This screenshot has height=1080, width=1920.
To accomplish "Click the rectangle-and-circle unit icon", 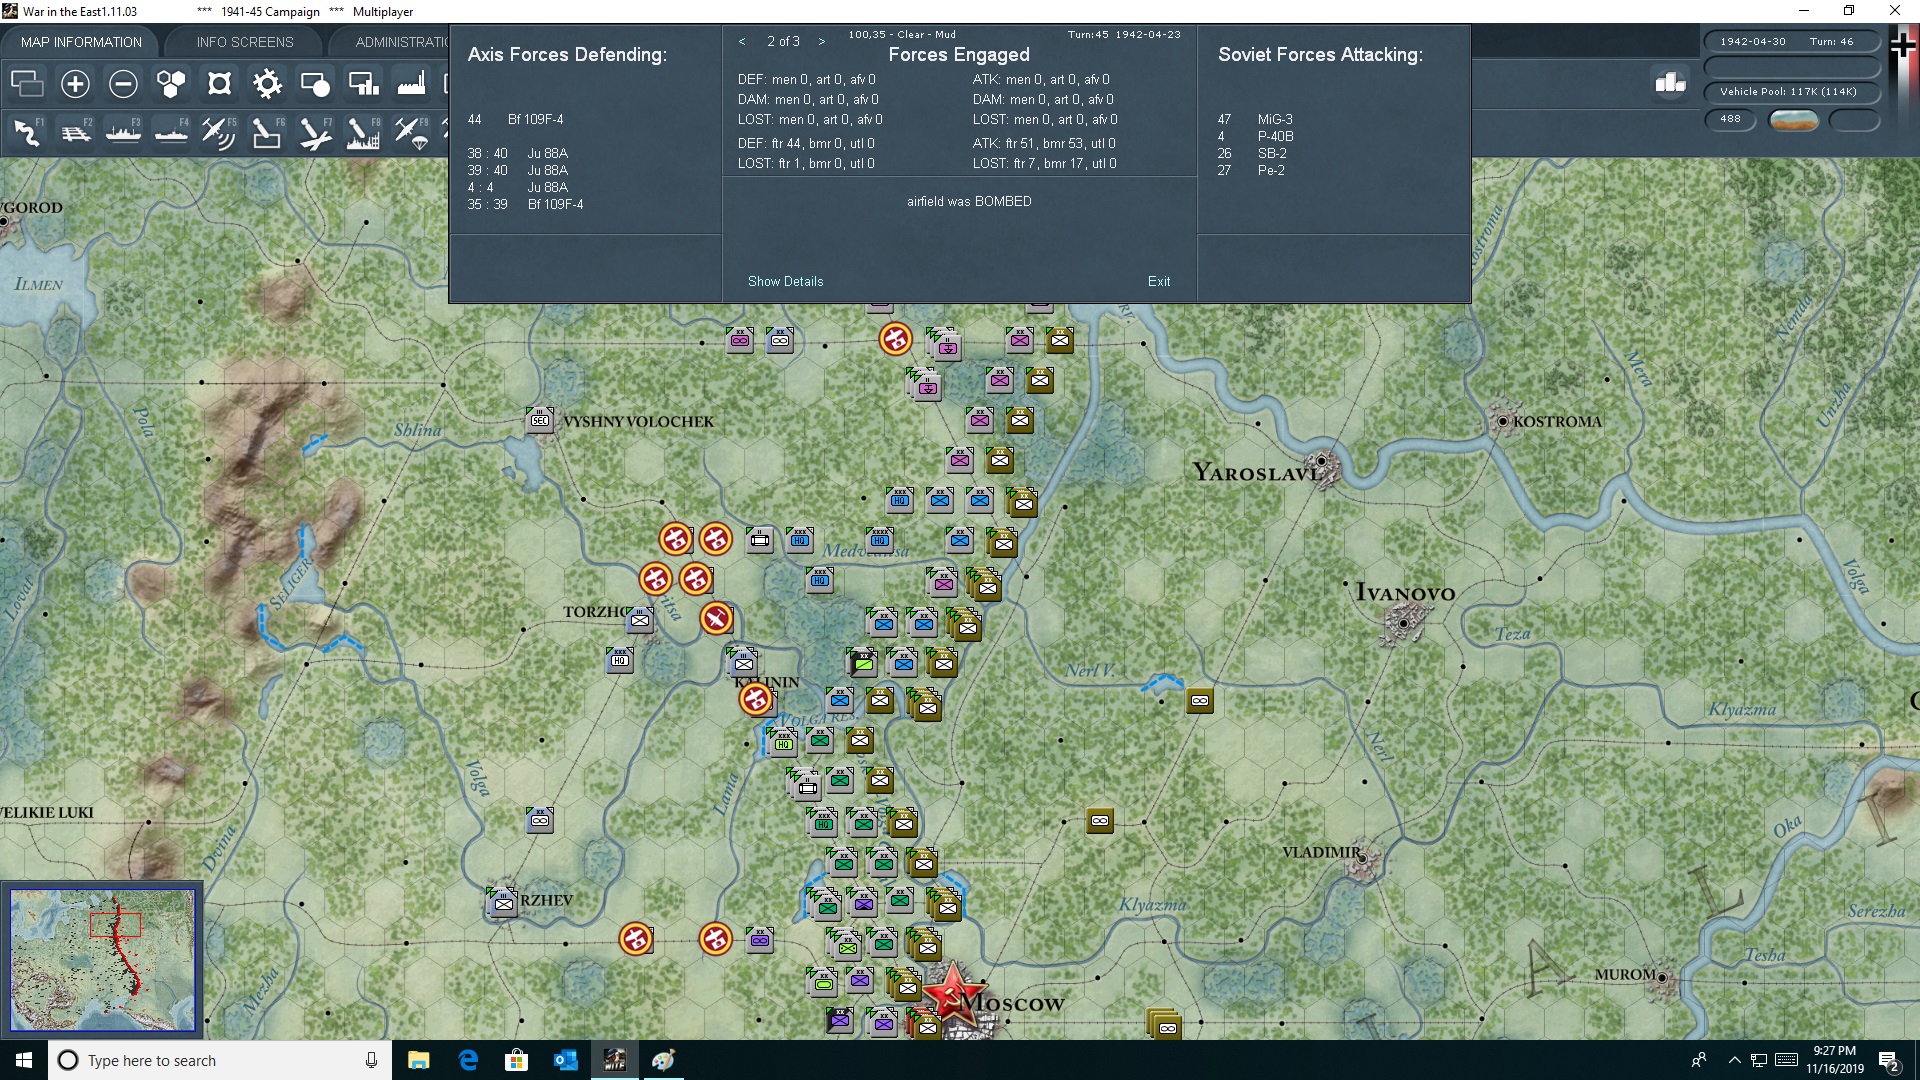I will [x=315, y=83].
